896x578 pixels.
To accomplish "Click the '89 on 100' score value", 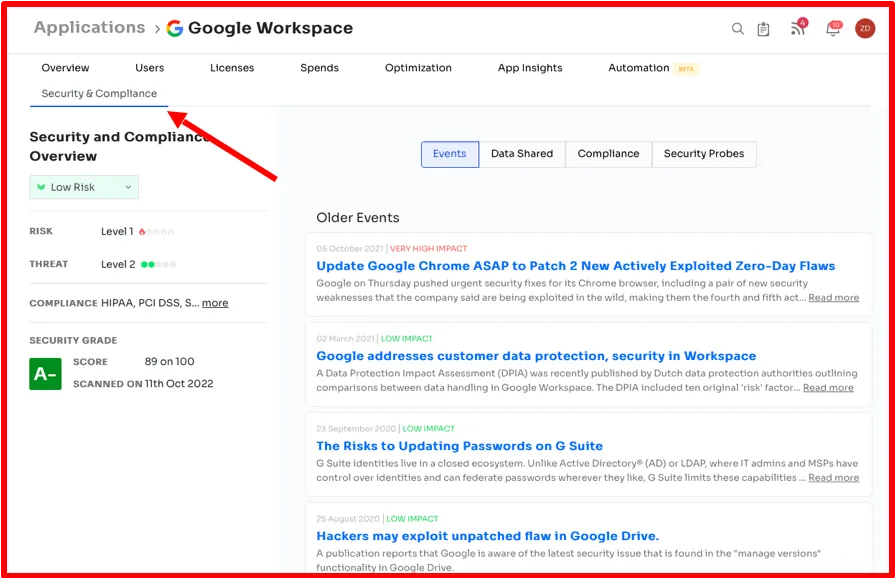I will coord(169,362).
